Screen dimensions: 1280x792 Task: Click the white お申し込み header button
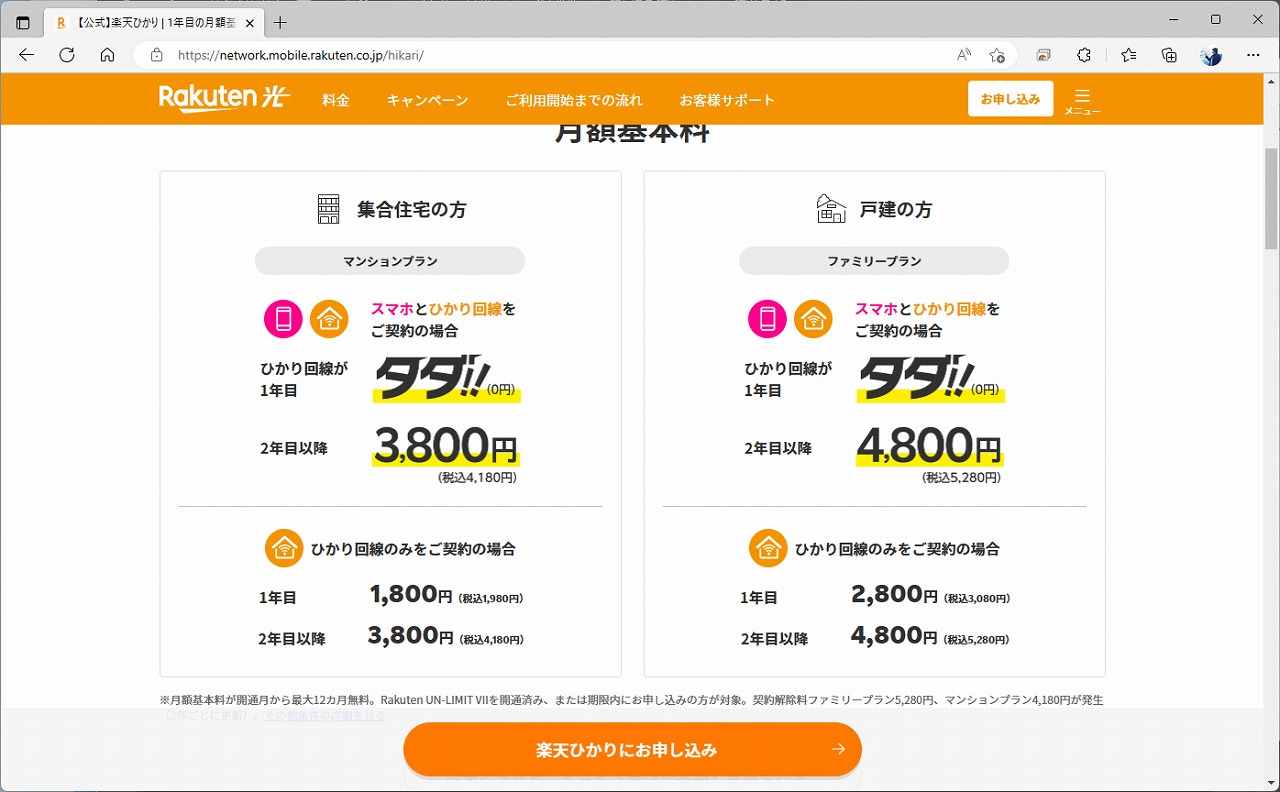[1010, 98]
